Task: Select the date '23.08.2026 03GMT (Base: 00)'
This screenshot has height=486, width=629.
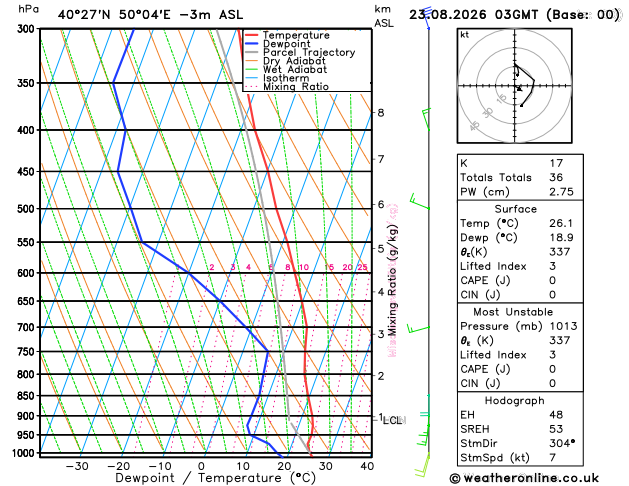Action: 514,15
